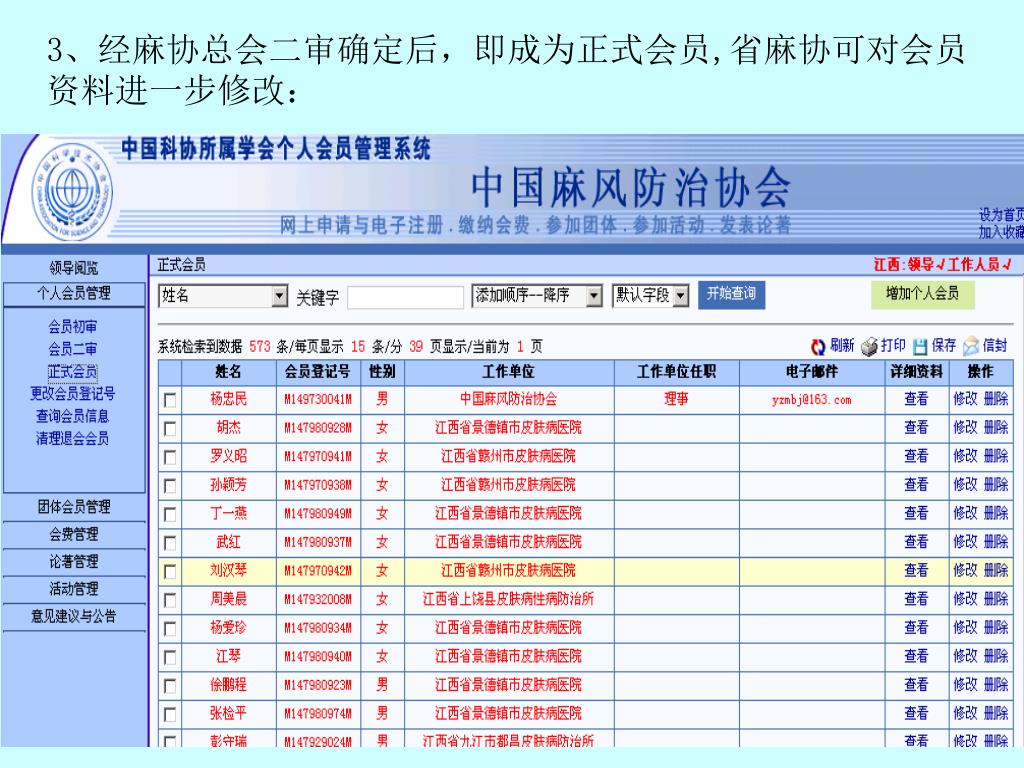Click 修改 for 杨忠民

965,399
